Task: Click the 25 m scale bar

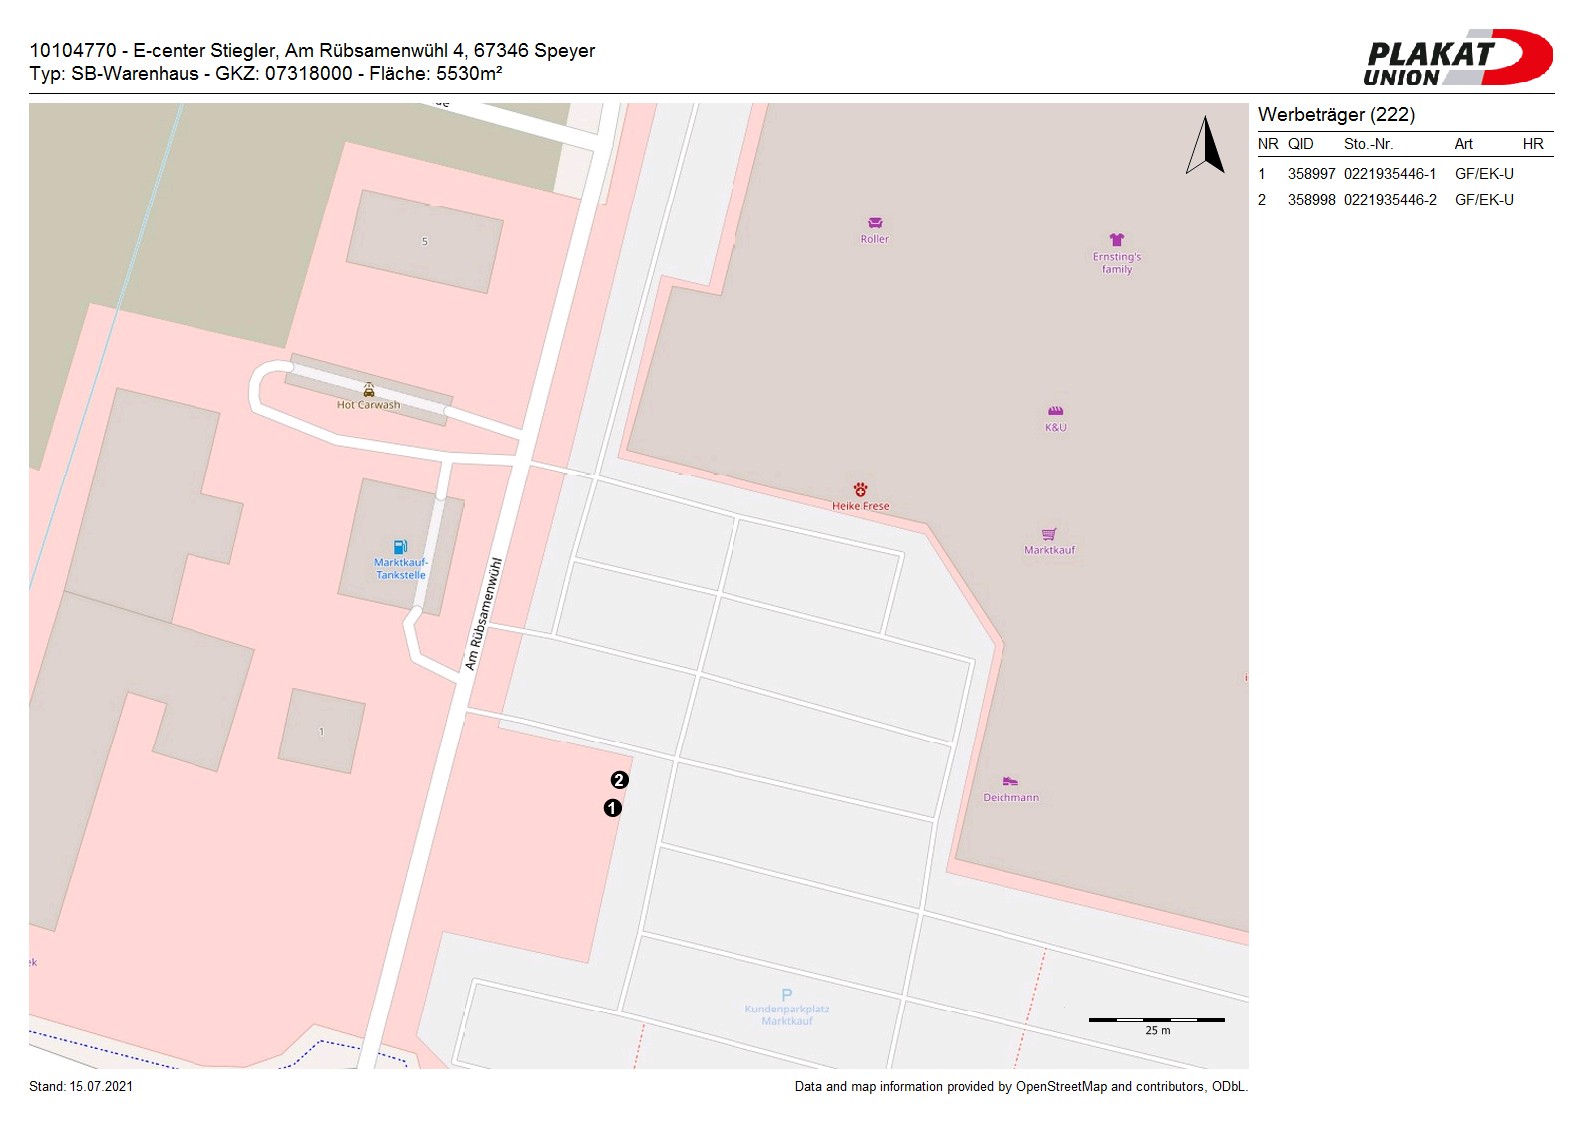Action: coord(1156,1020)
